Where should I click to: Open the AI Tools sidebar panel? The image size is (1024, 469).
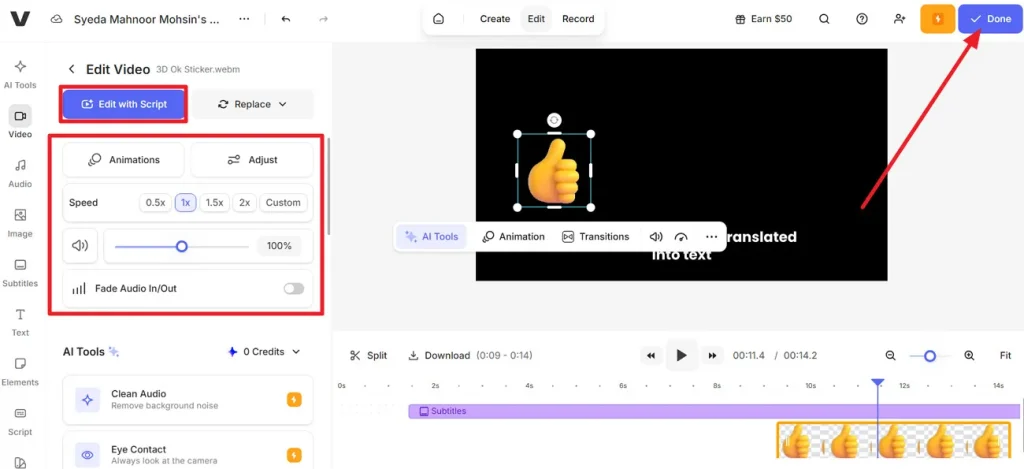point(20,74)
